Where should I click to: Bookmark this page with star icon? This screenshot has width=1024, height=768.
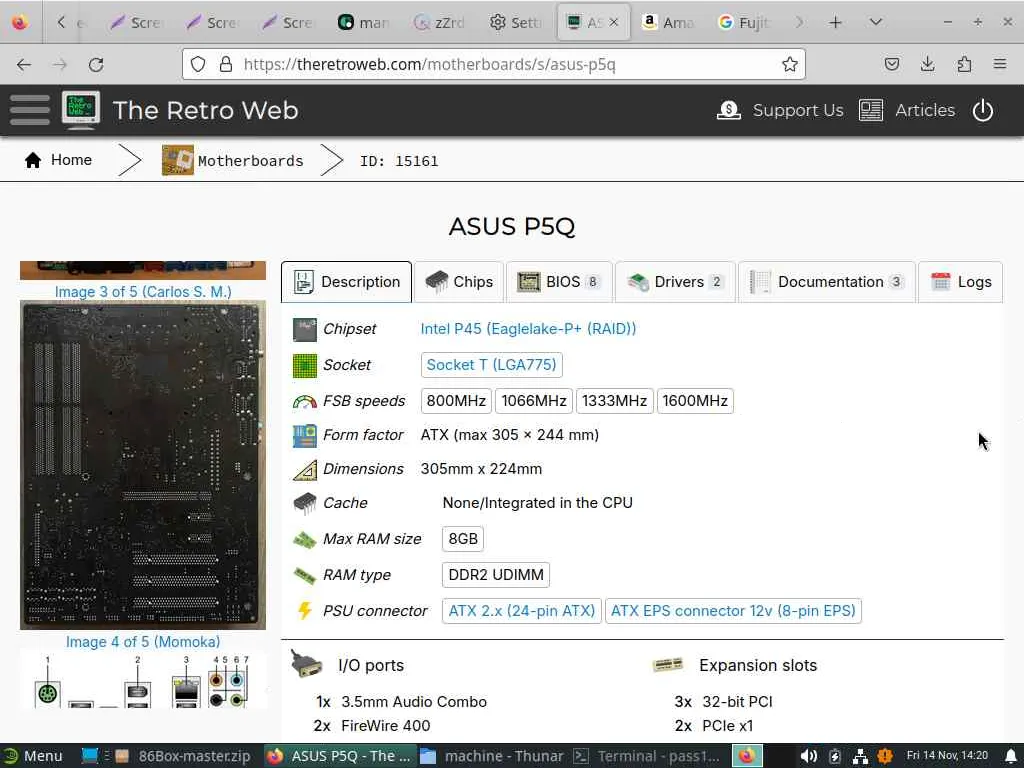pyautogui.click(x=790, y=64)
